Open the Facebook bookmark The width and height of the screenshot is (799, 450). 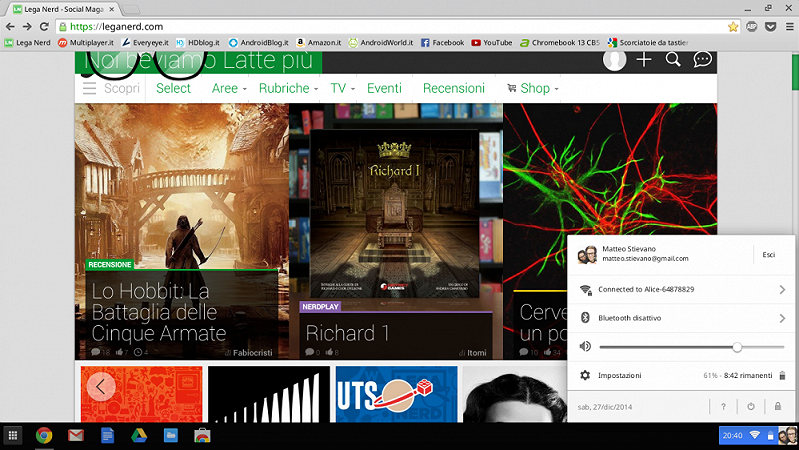pyautogui.click(x=442, y=43)
